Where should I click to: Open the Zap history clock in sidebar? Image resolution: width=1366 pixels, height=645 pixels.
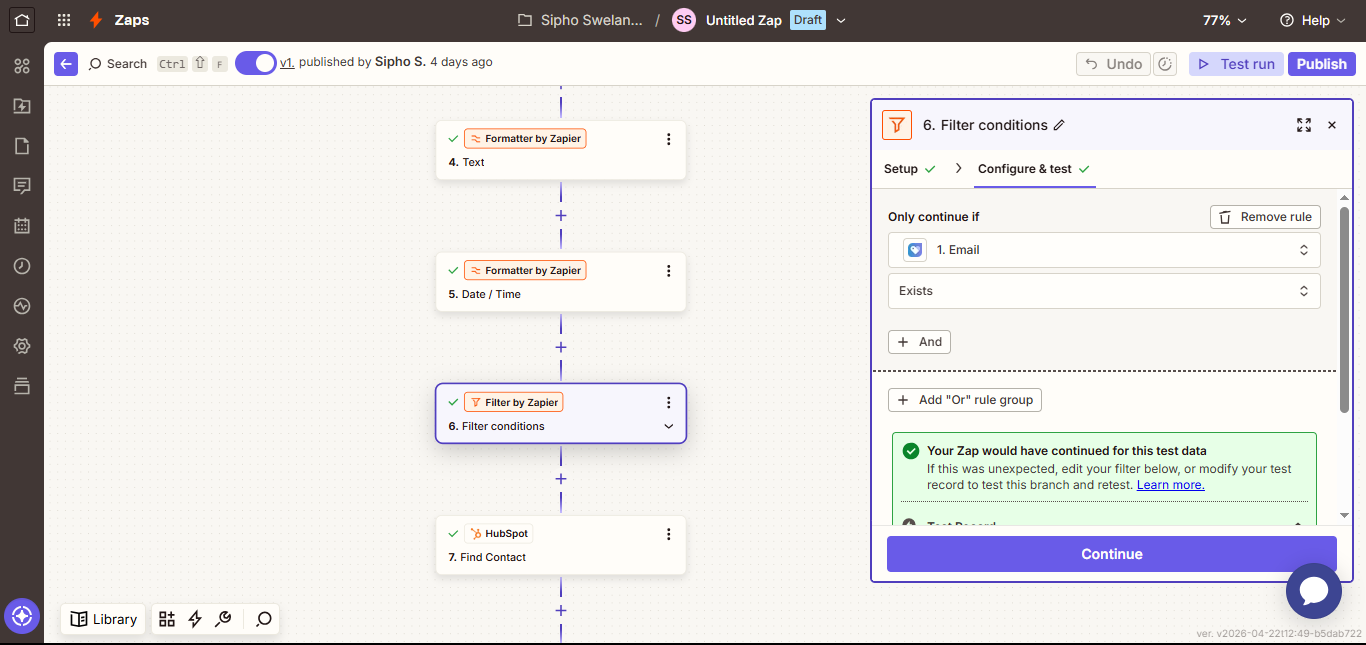point(22,266)
